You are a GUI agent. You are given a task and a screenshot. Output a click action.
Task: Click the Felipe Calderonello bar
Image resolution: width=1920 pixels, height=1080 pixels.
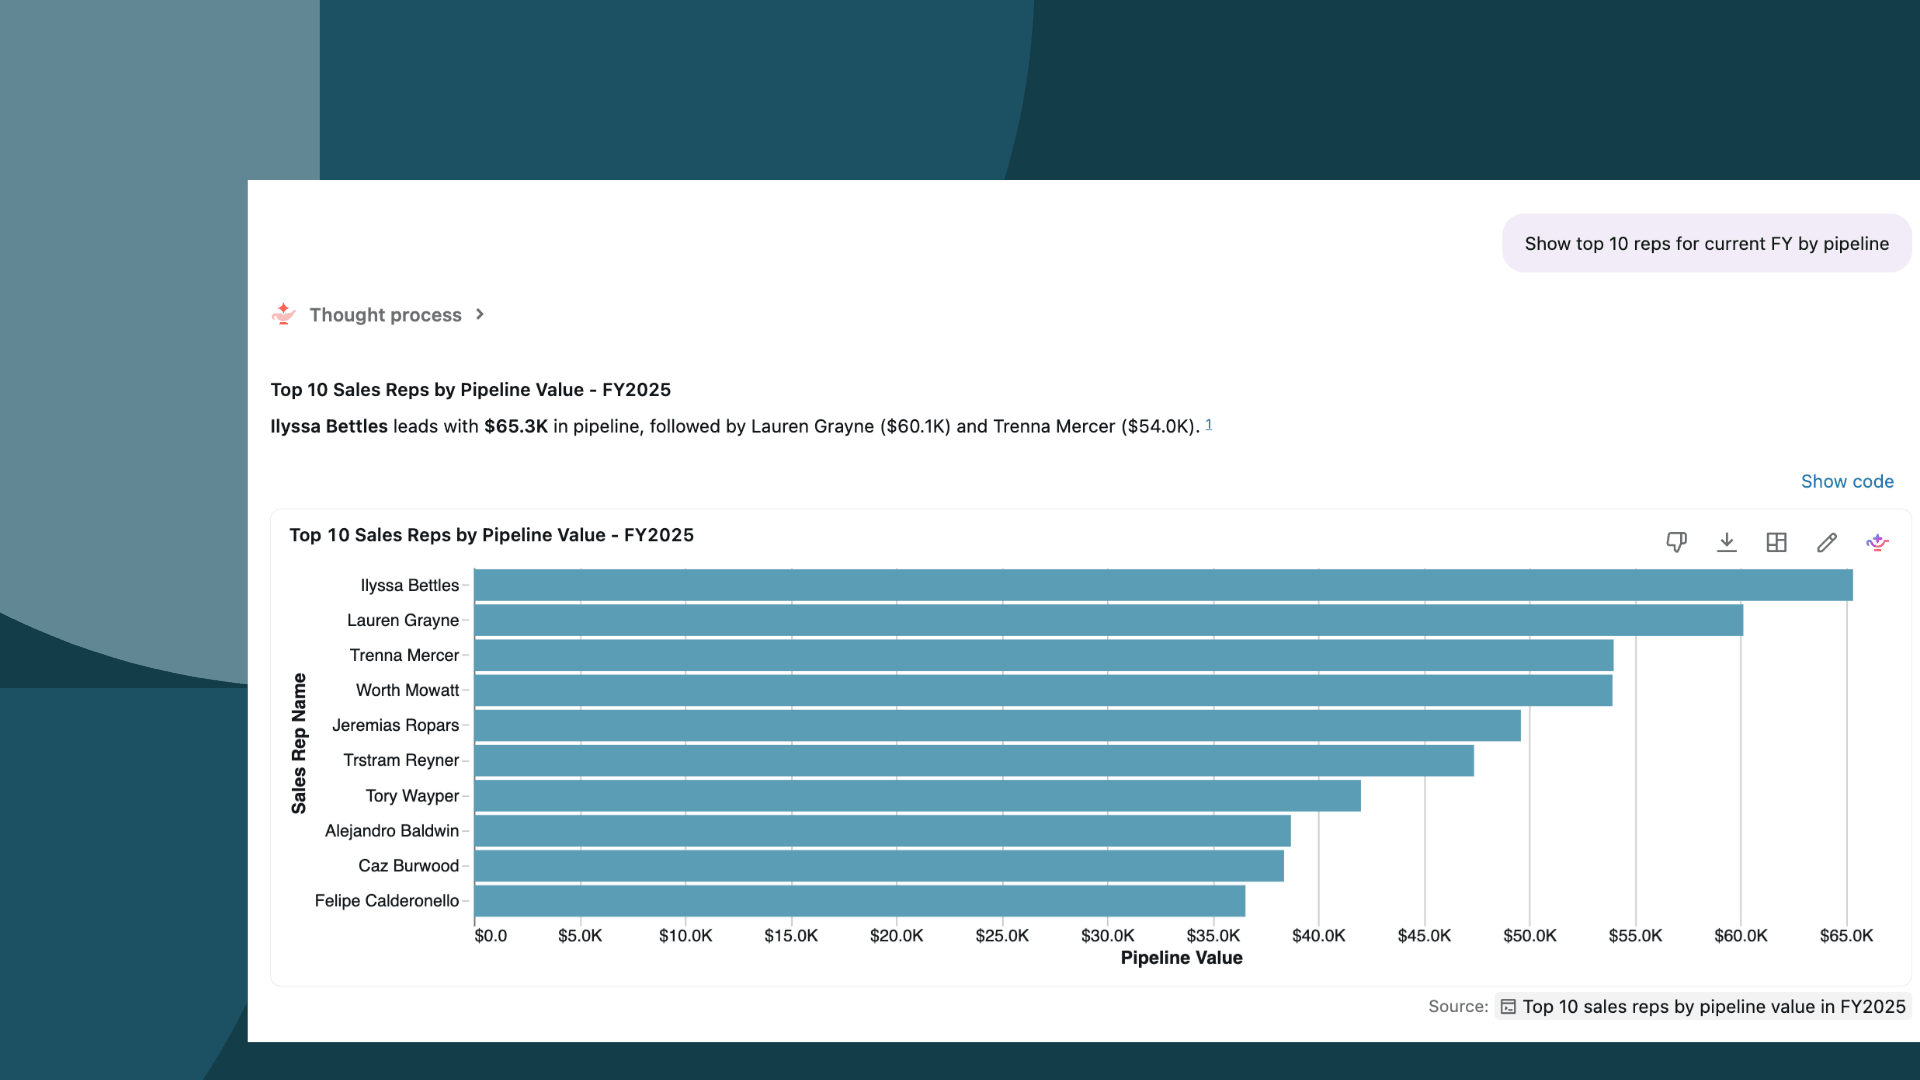click(x=859, y=901)
